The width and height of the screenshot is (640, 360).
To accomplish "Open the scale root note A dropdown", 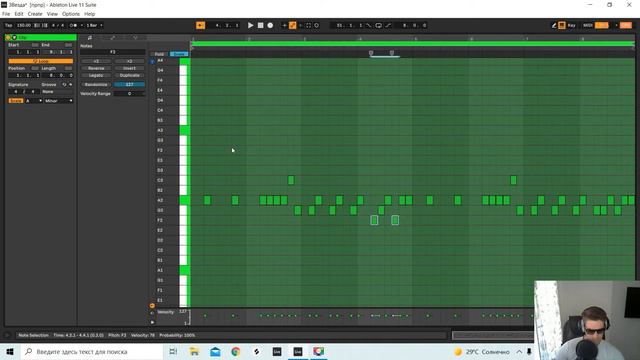I will click(34, 101).
